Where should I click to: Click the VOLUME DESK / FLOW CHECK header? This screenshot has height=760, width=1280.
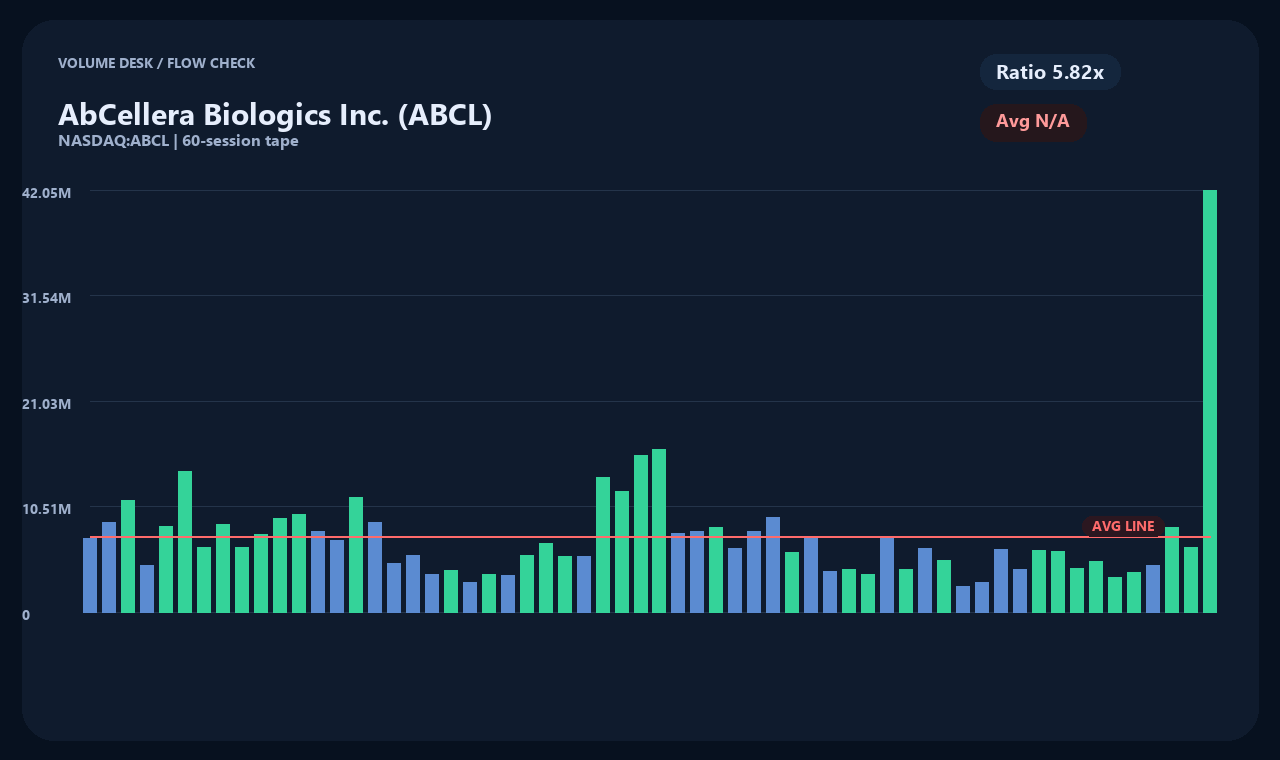[x=156, y=63]
